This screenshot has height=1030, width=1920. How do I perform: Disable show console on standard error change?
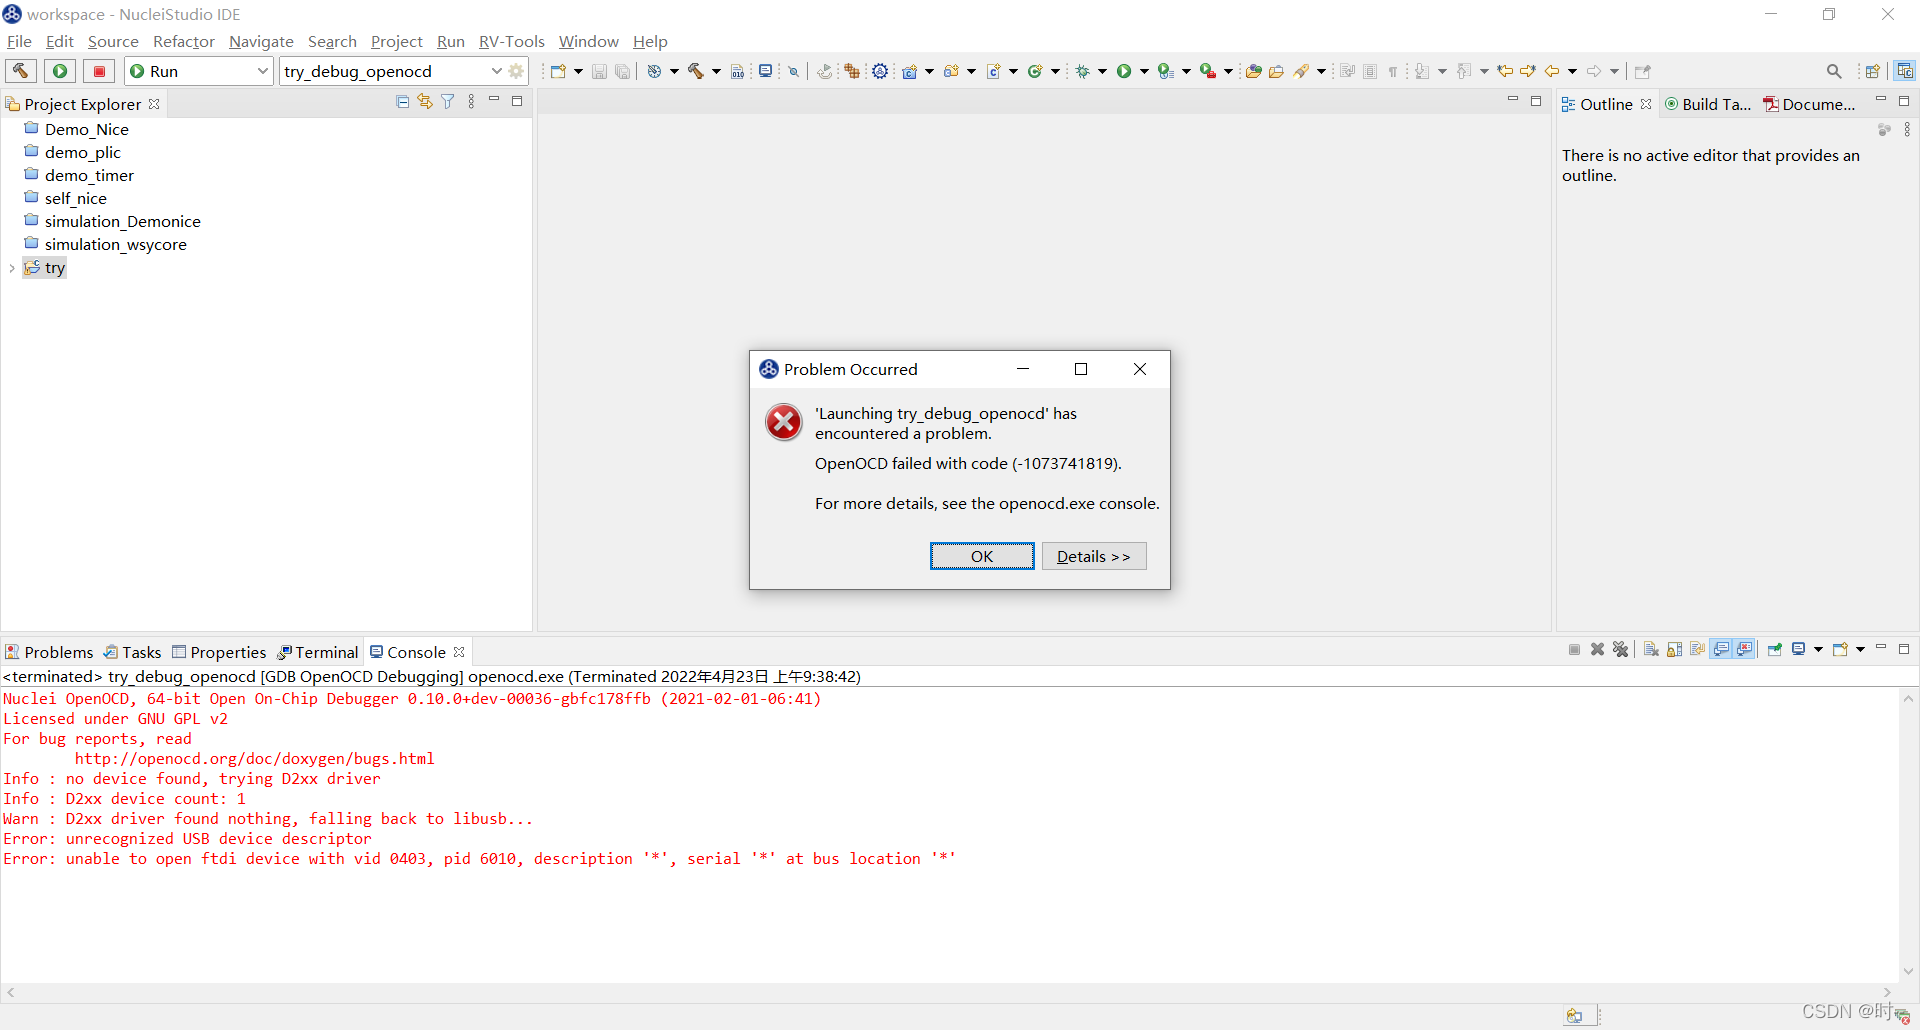[x=1744, y=649]
